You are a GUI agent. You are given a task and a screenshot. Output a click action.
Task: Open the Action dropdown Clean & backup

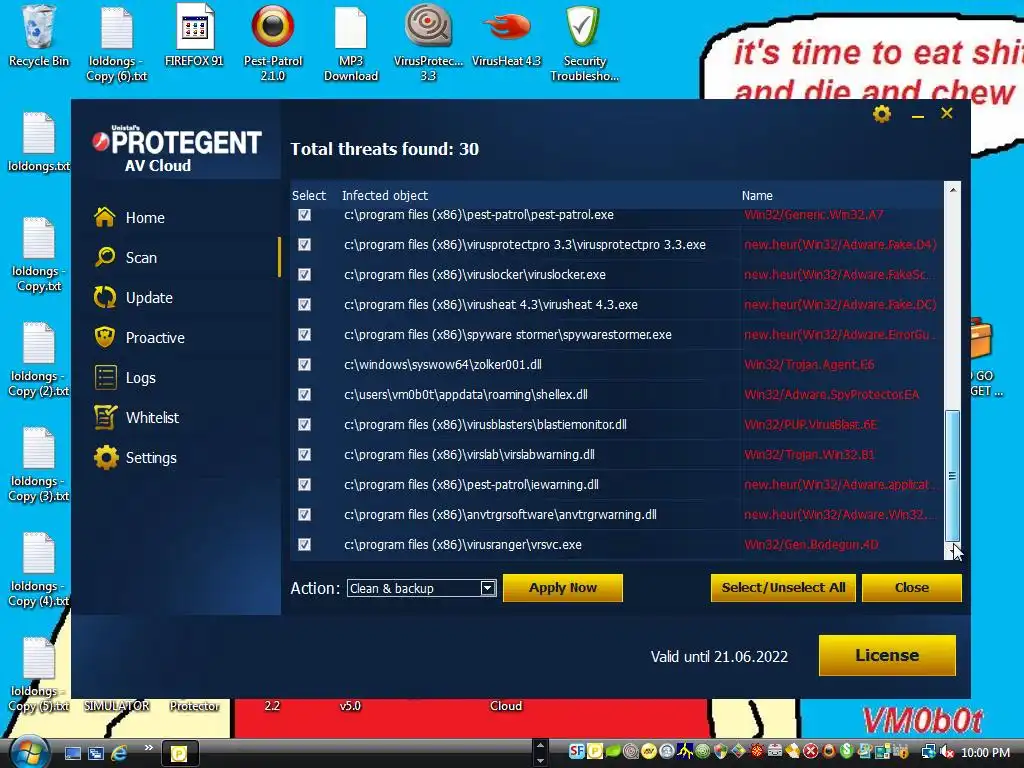coord(421,588)
